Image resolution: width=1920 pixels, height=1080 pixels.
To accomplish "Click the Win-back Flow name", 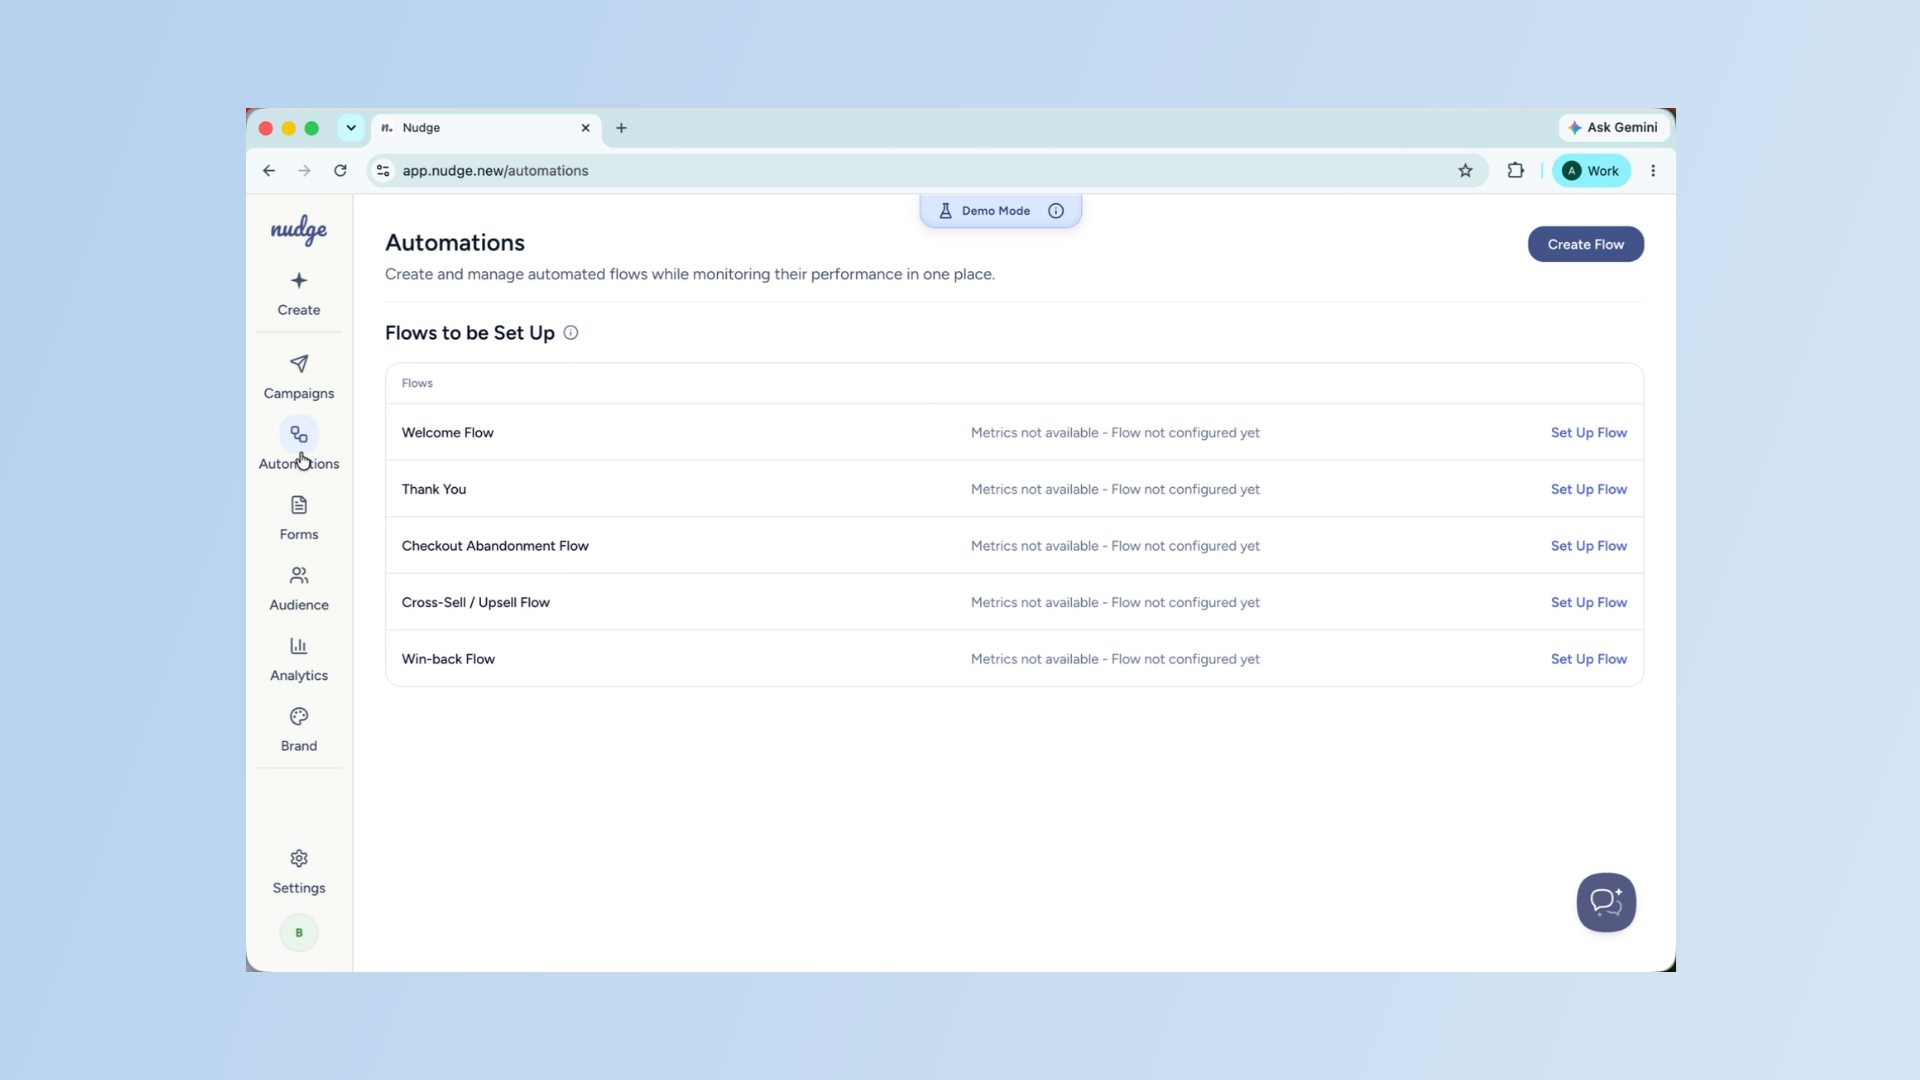I will pos(448,659).
